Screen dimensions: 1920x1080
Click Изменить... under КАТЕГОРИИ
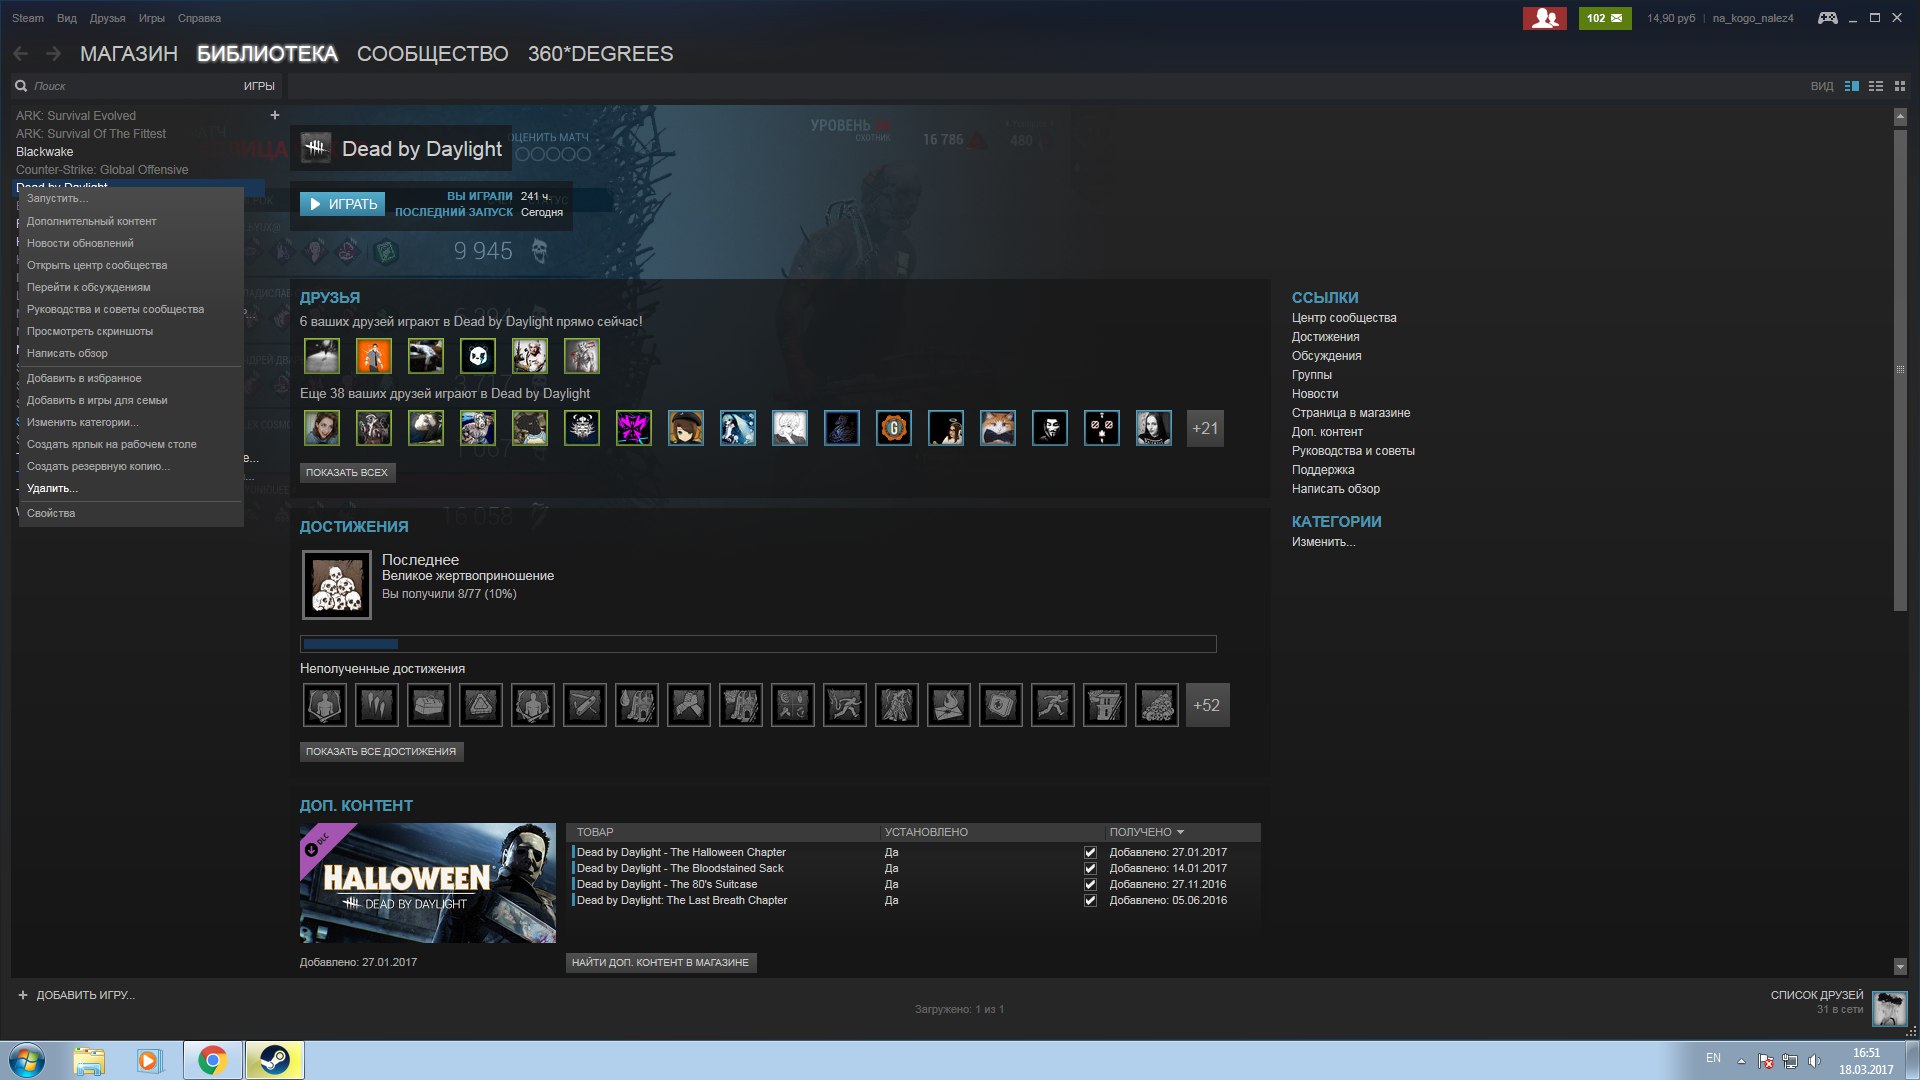click(x=1324, y=542)
